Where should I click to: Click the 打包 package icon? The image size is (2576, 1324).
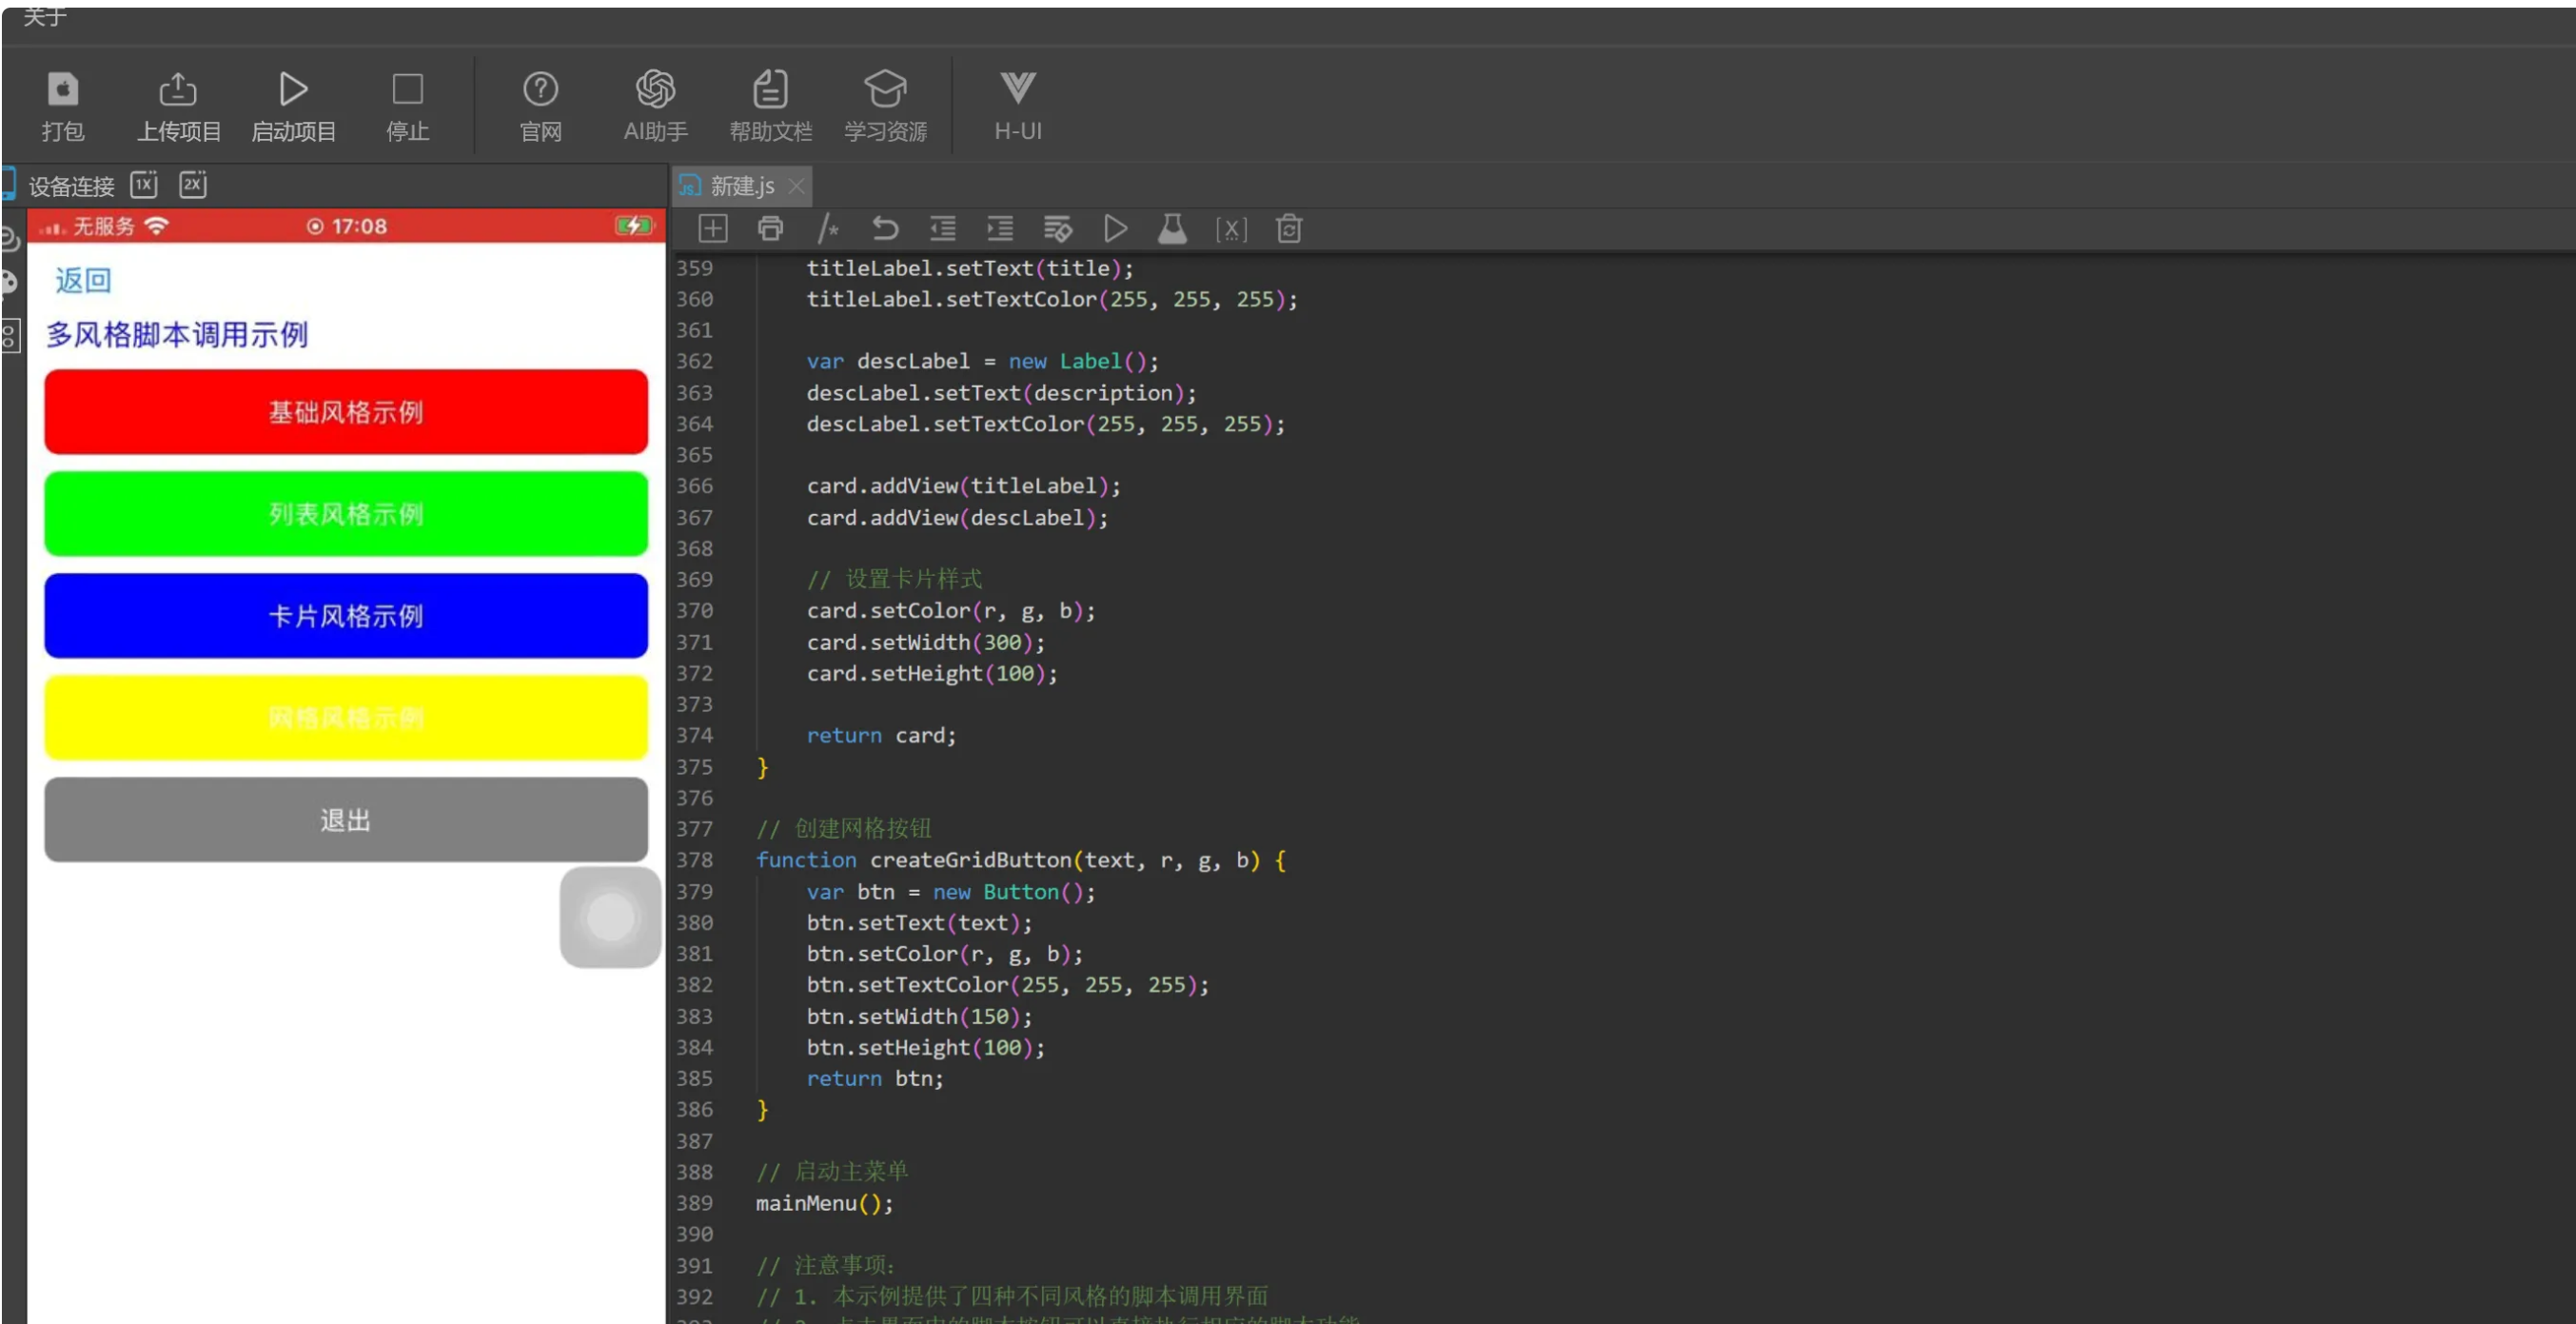(x=63, y=90)
